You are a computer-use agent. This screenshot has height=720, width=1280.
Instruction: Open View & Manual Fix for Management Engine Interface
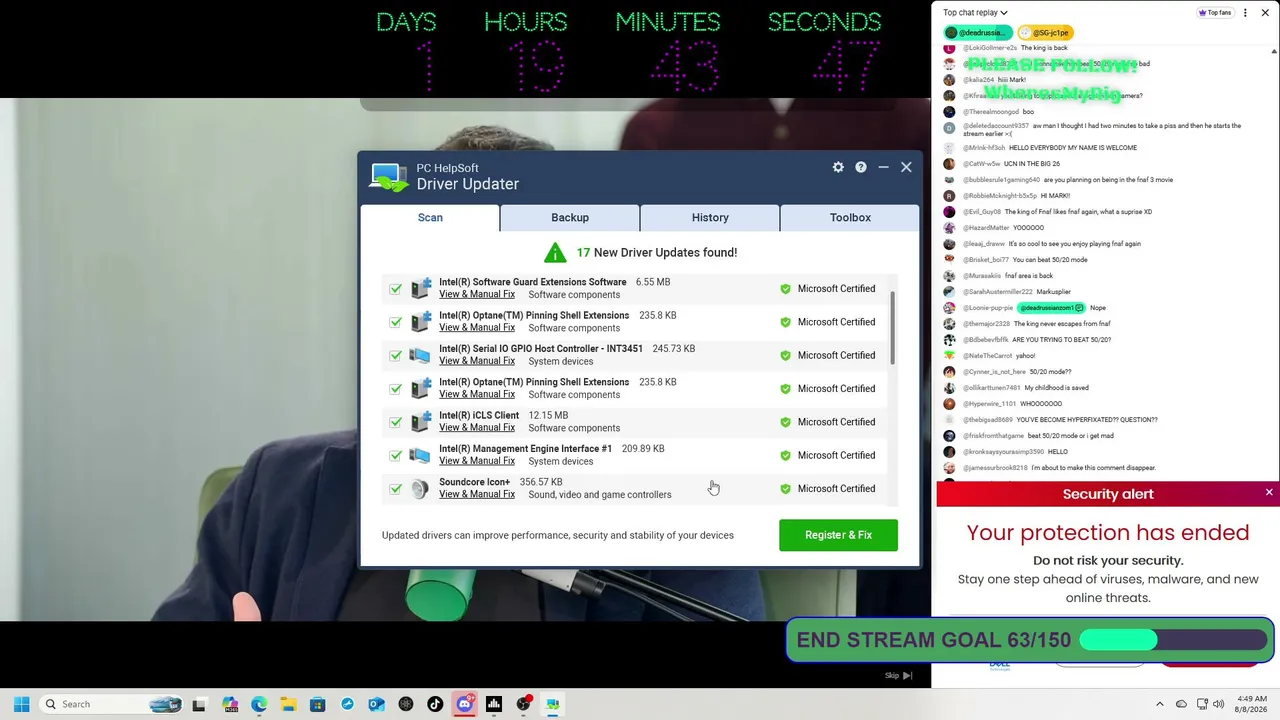click(x=477, y=461)
